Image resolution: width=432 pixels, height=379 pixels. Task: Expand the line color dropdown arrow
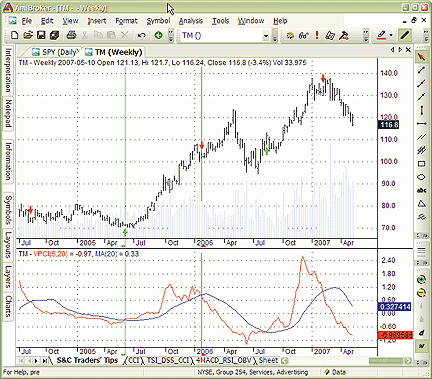point(391,35)
